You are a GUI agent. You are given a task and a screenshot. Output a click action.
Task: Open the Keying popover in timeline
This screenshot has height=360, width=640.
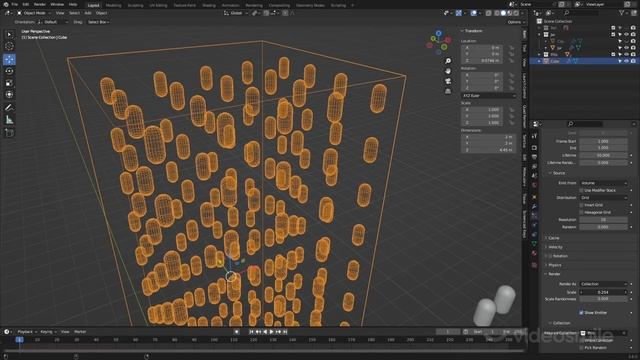click(48, 332)
